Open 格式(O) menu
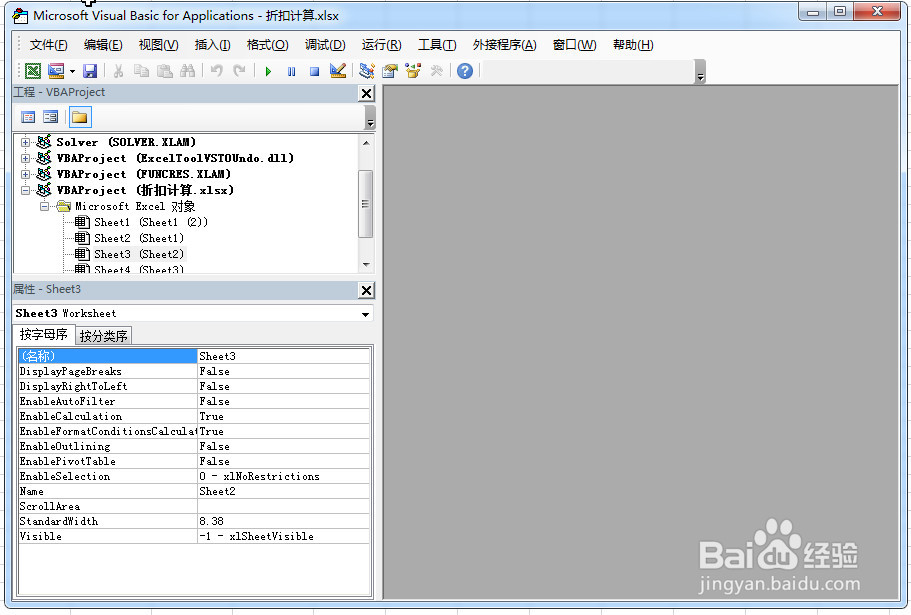The image size is (911, 615). pos(267,45)
